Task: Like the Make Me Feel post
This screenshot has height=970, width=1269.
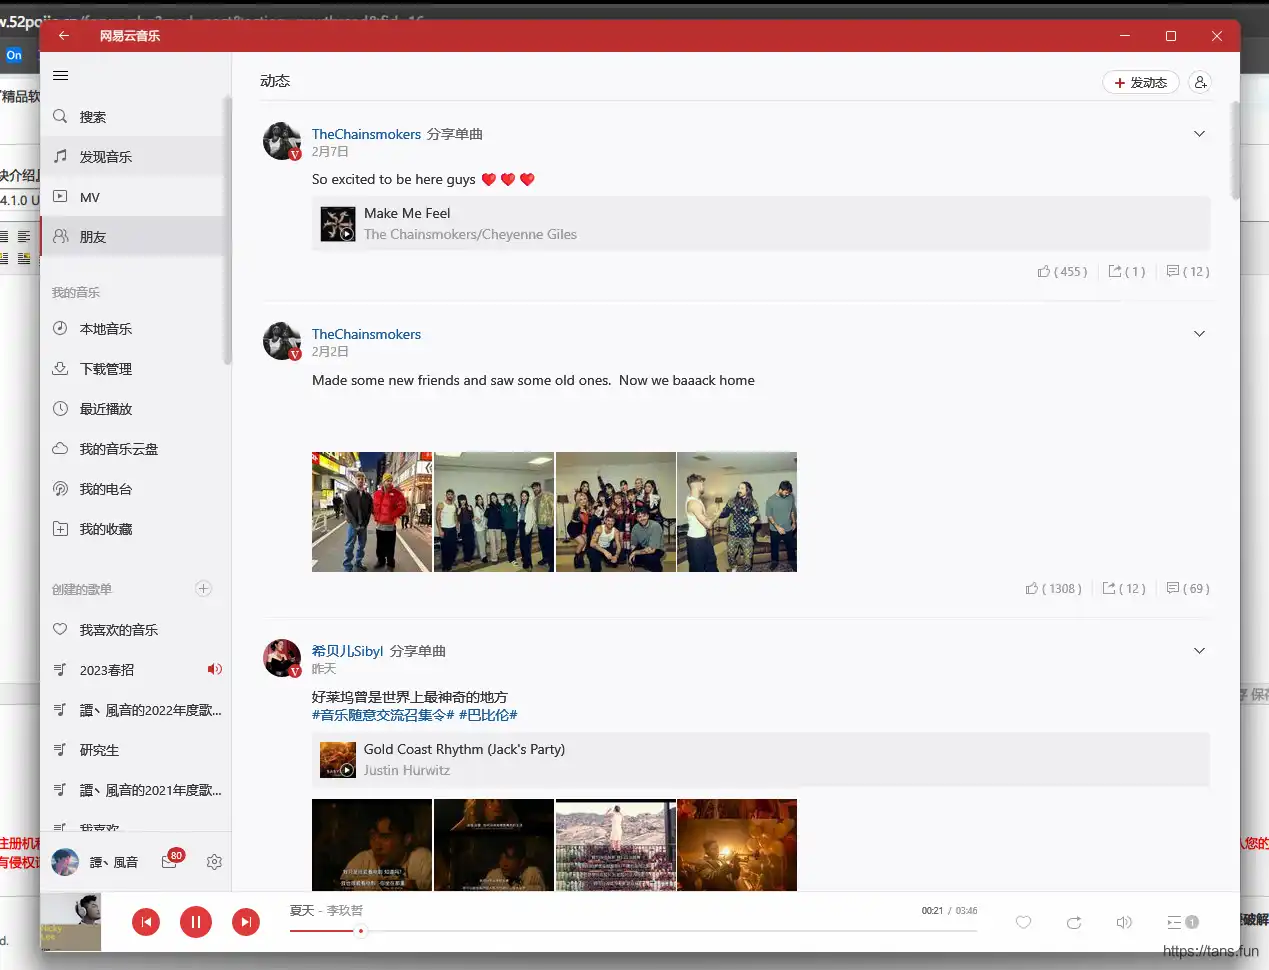Action: coord(1062,272)
